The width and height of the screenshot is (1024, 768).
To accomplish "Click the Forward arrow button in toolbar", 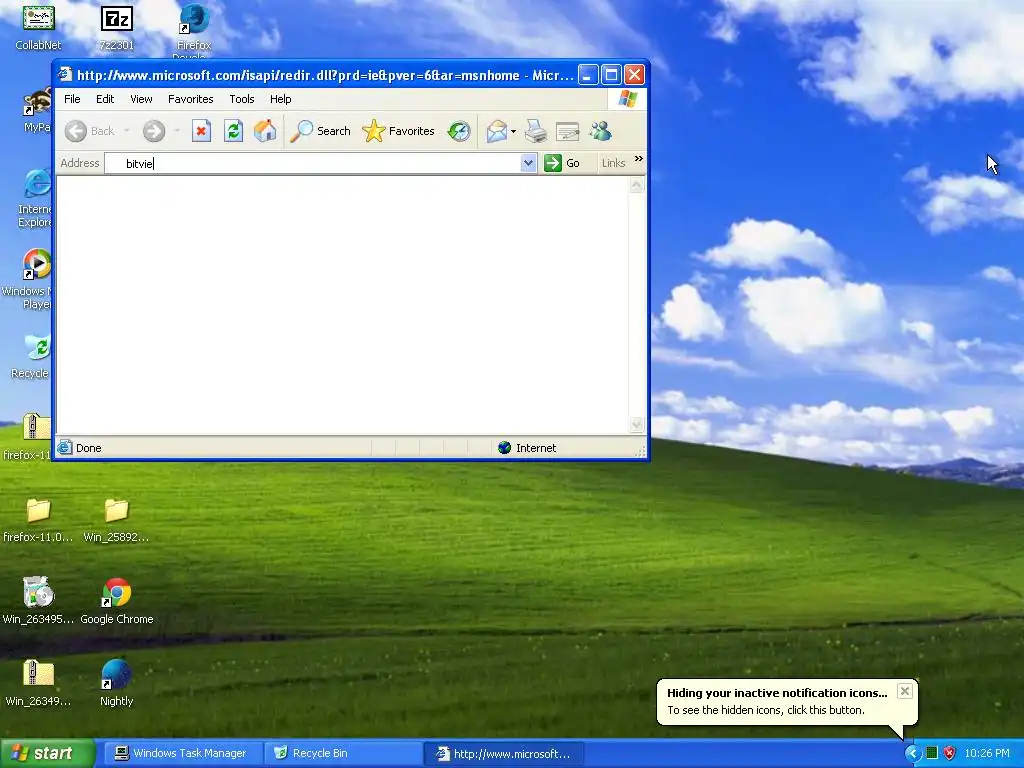I will (154, 131).
